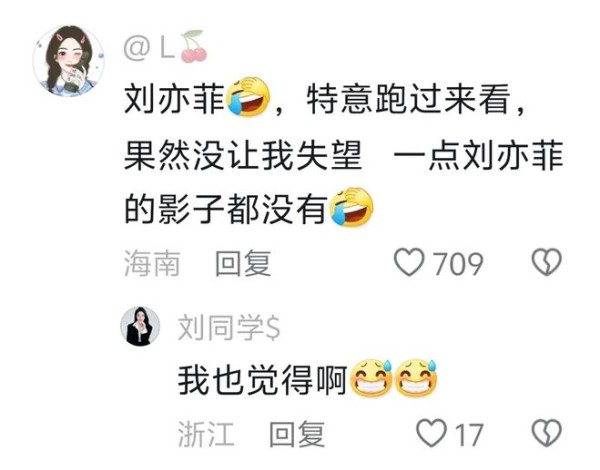Screen dimensions: 600x470
Task: Dislike the top comment with broken heart
Action: point(547,263)
